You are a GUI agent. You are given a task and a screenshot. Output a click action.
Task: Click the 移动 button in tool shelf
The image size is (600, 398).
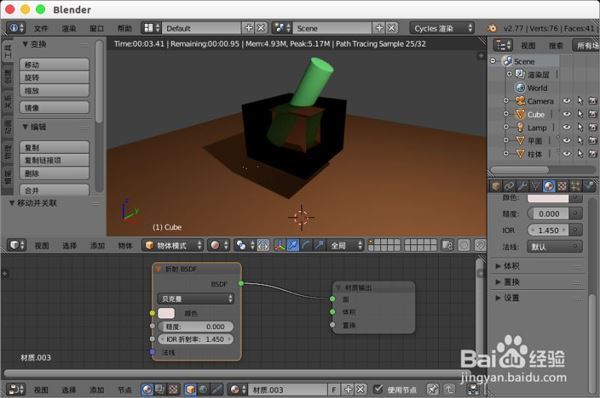54,64
